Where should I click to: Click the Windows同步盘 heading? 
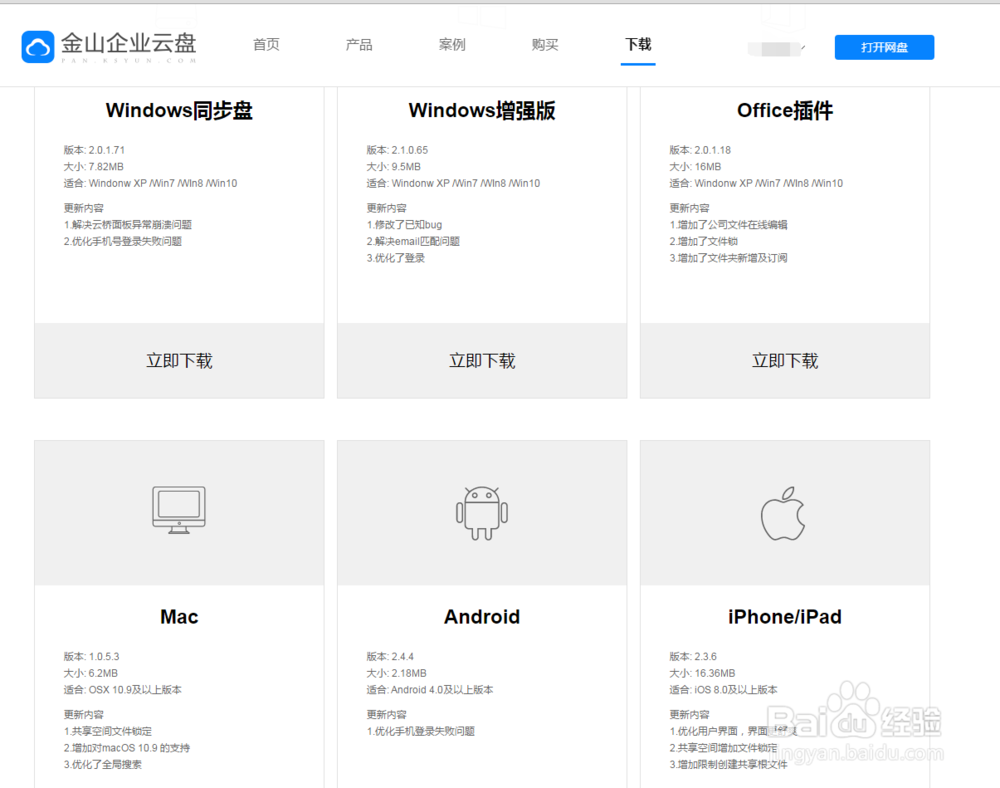coord(179,110)
